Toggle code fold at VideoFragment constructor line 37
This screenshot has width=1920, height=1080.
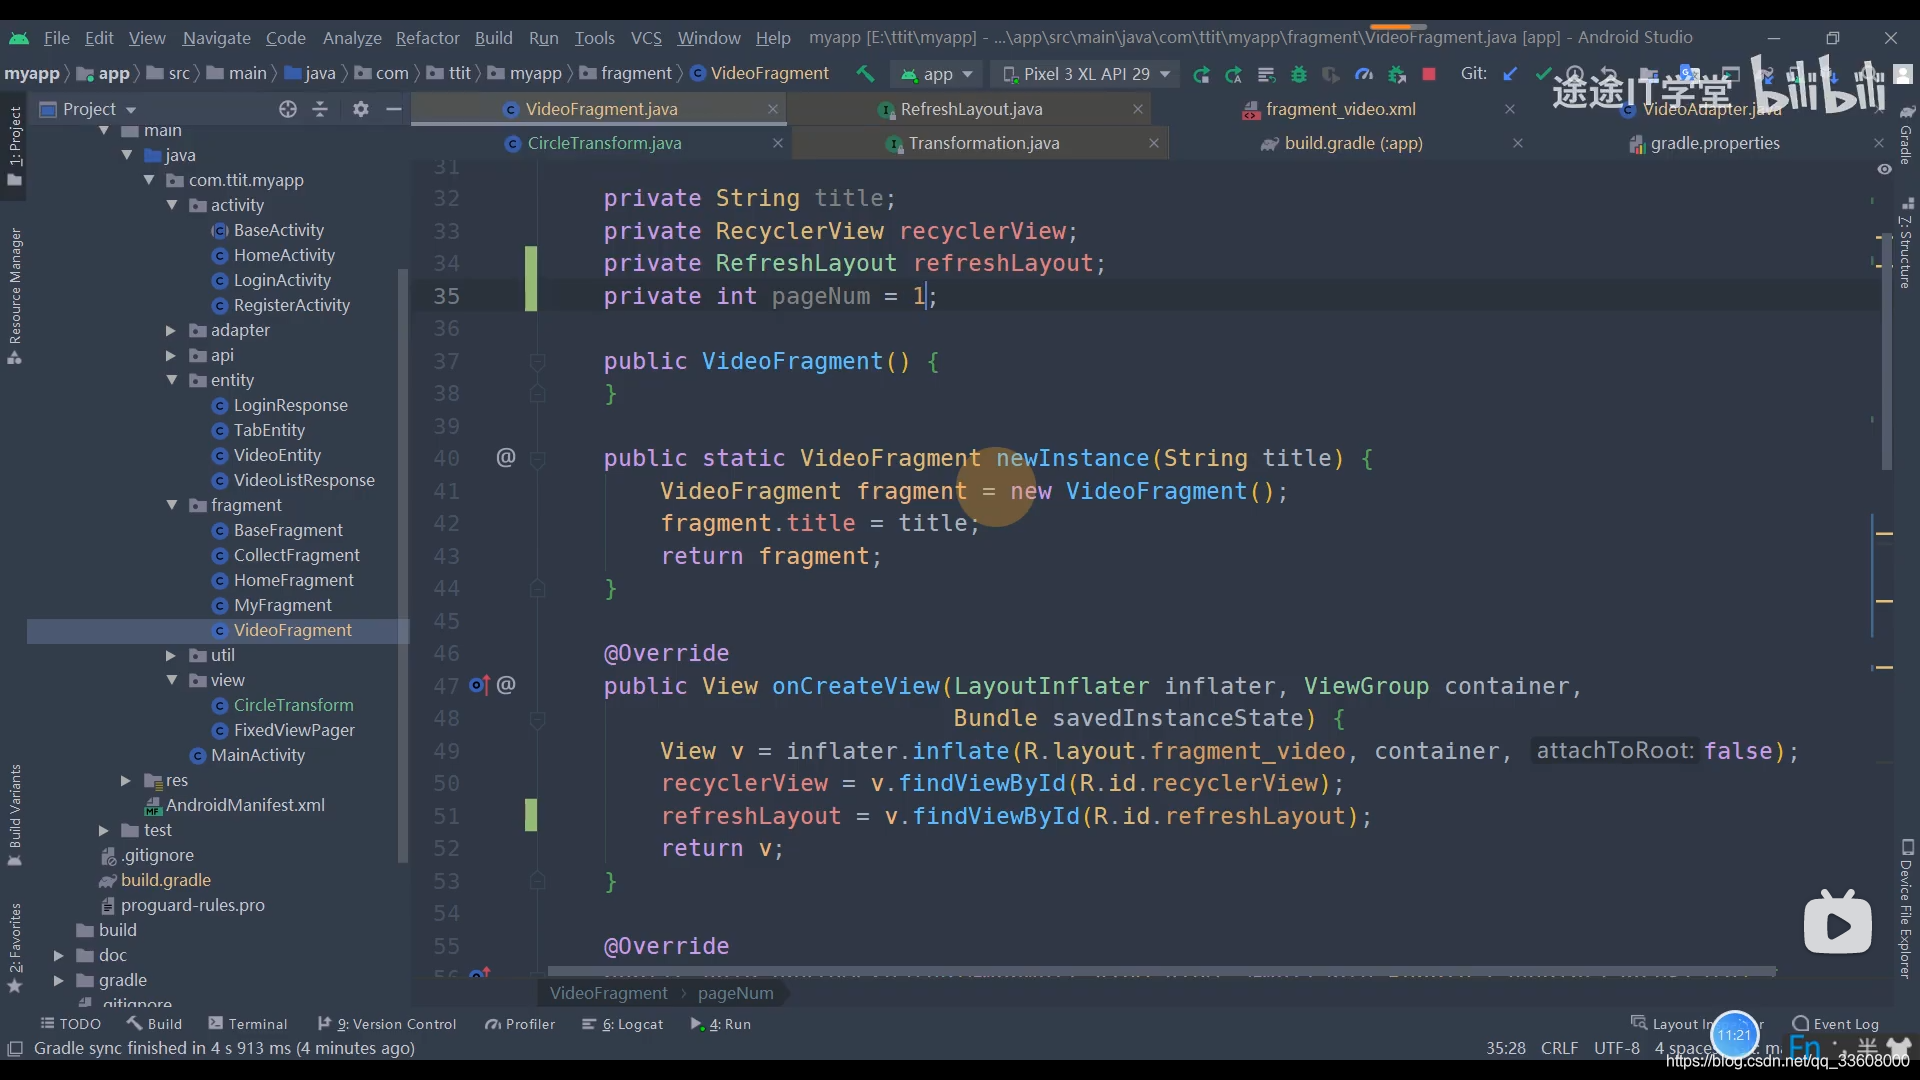(x=537, y=361)
